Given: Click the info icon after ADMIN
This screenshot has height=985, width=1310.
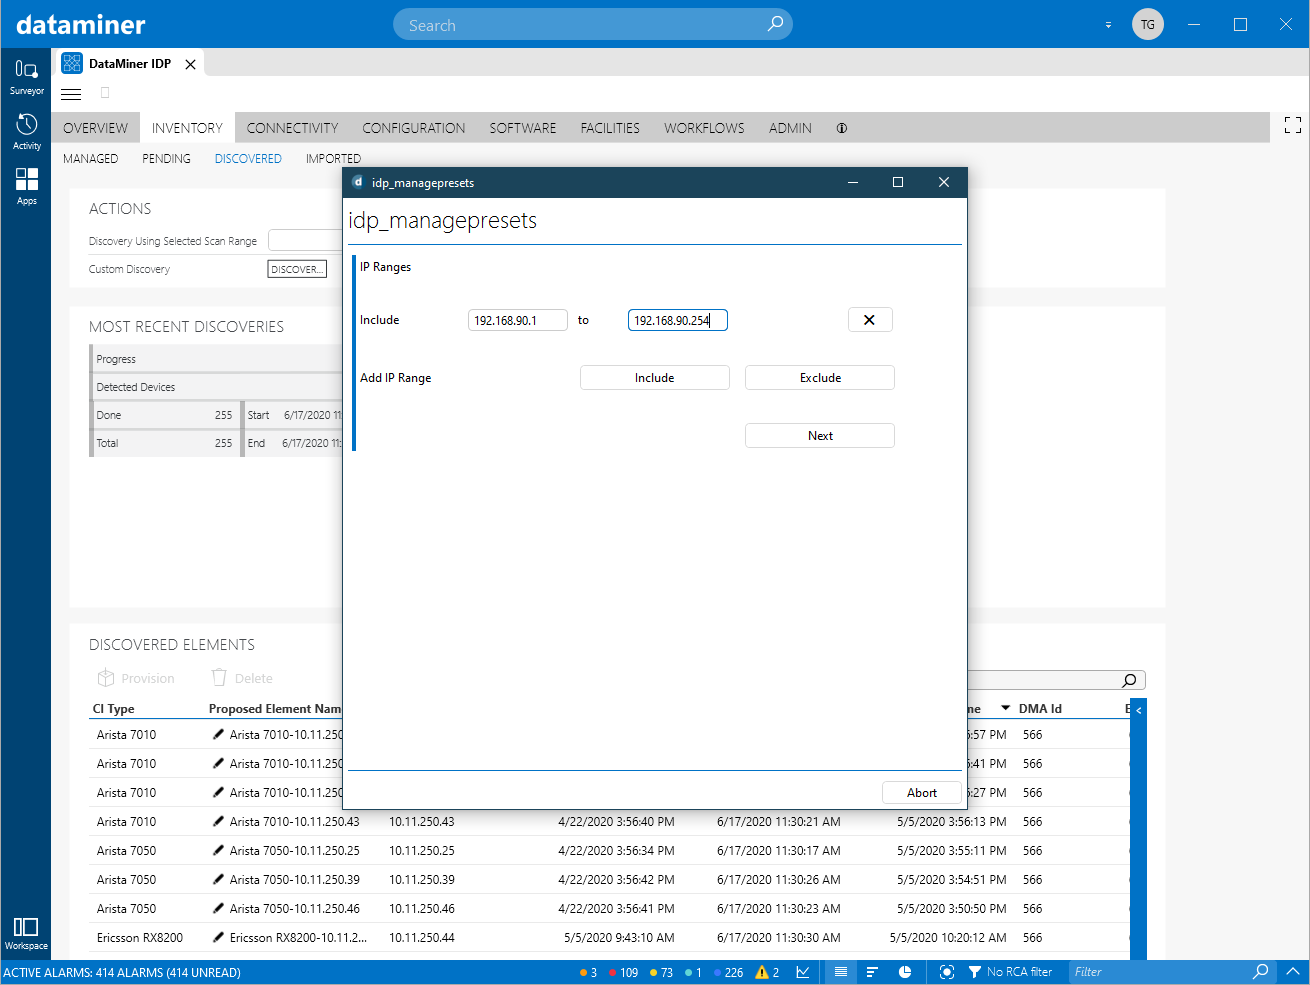Looking at the screenshot, I should tap(842, 128).
